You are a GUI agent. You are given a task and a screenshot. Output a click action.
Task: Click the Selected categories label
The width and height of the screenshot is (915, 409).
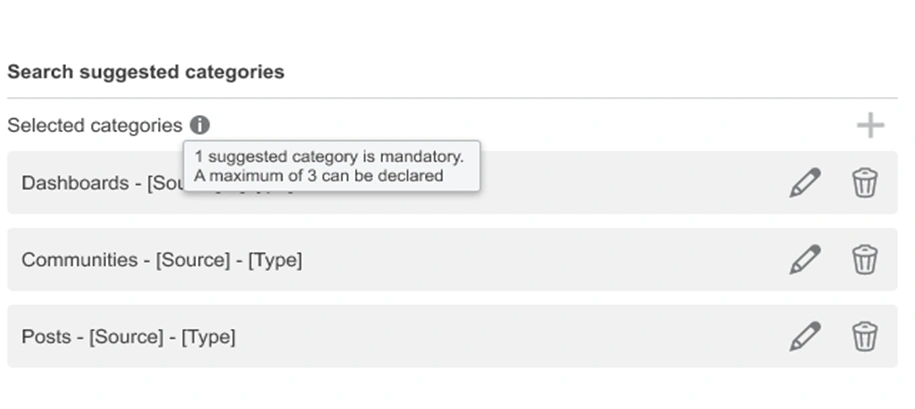pos(95,126)
